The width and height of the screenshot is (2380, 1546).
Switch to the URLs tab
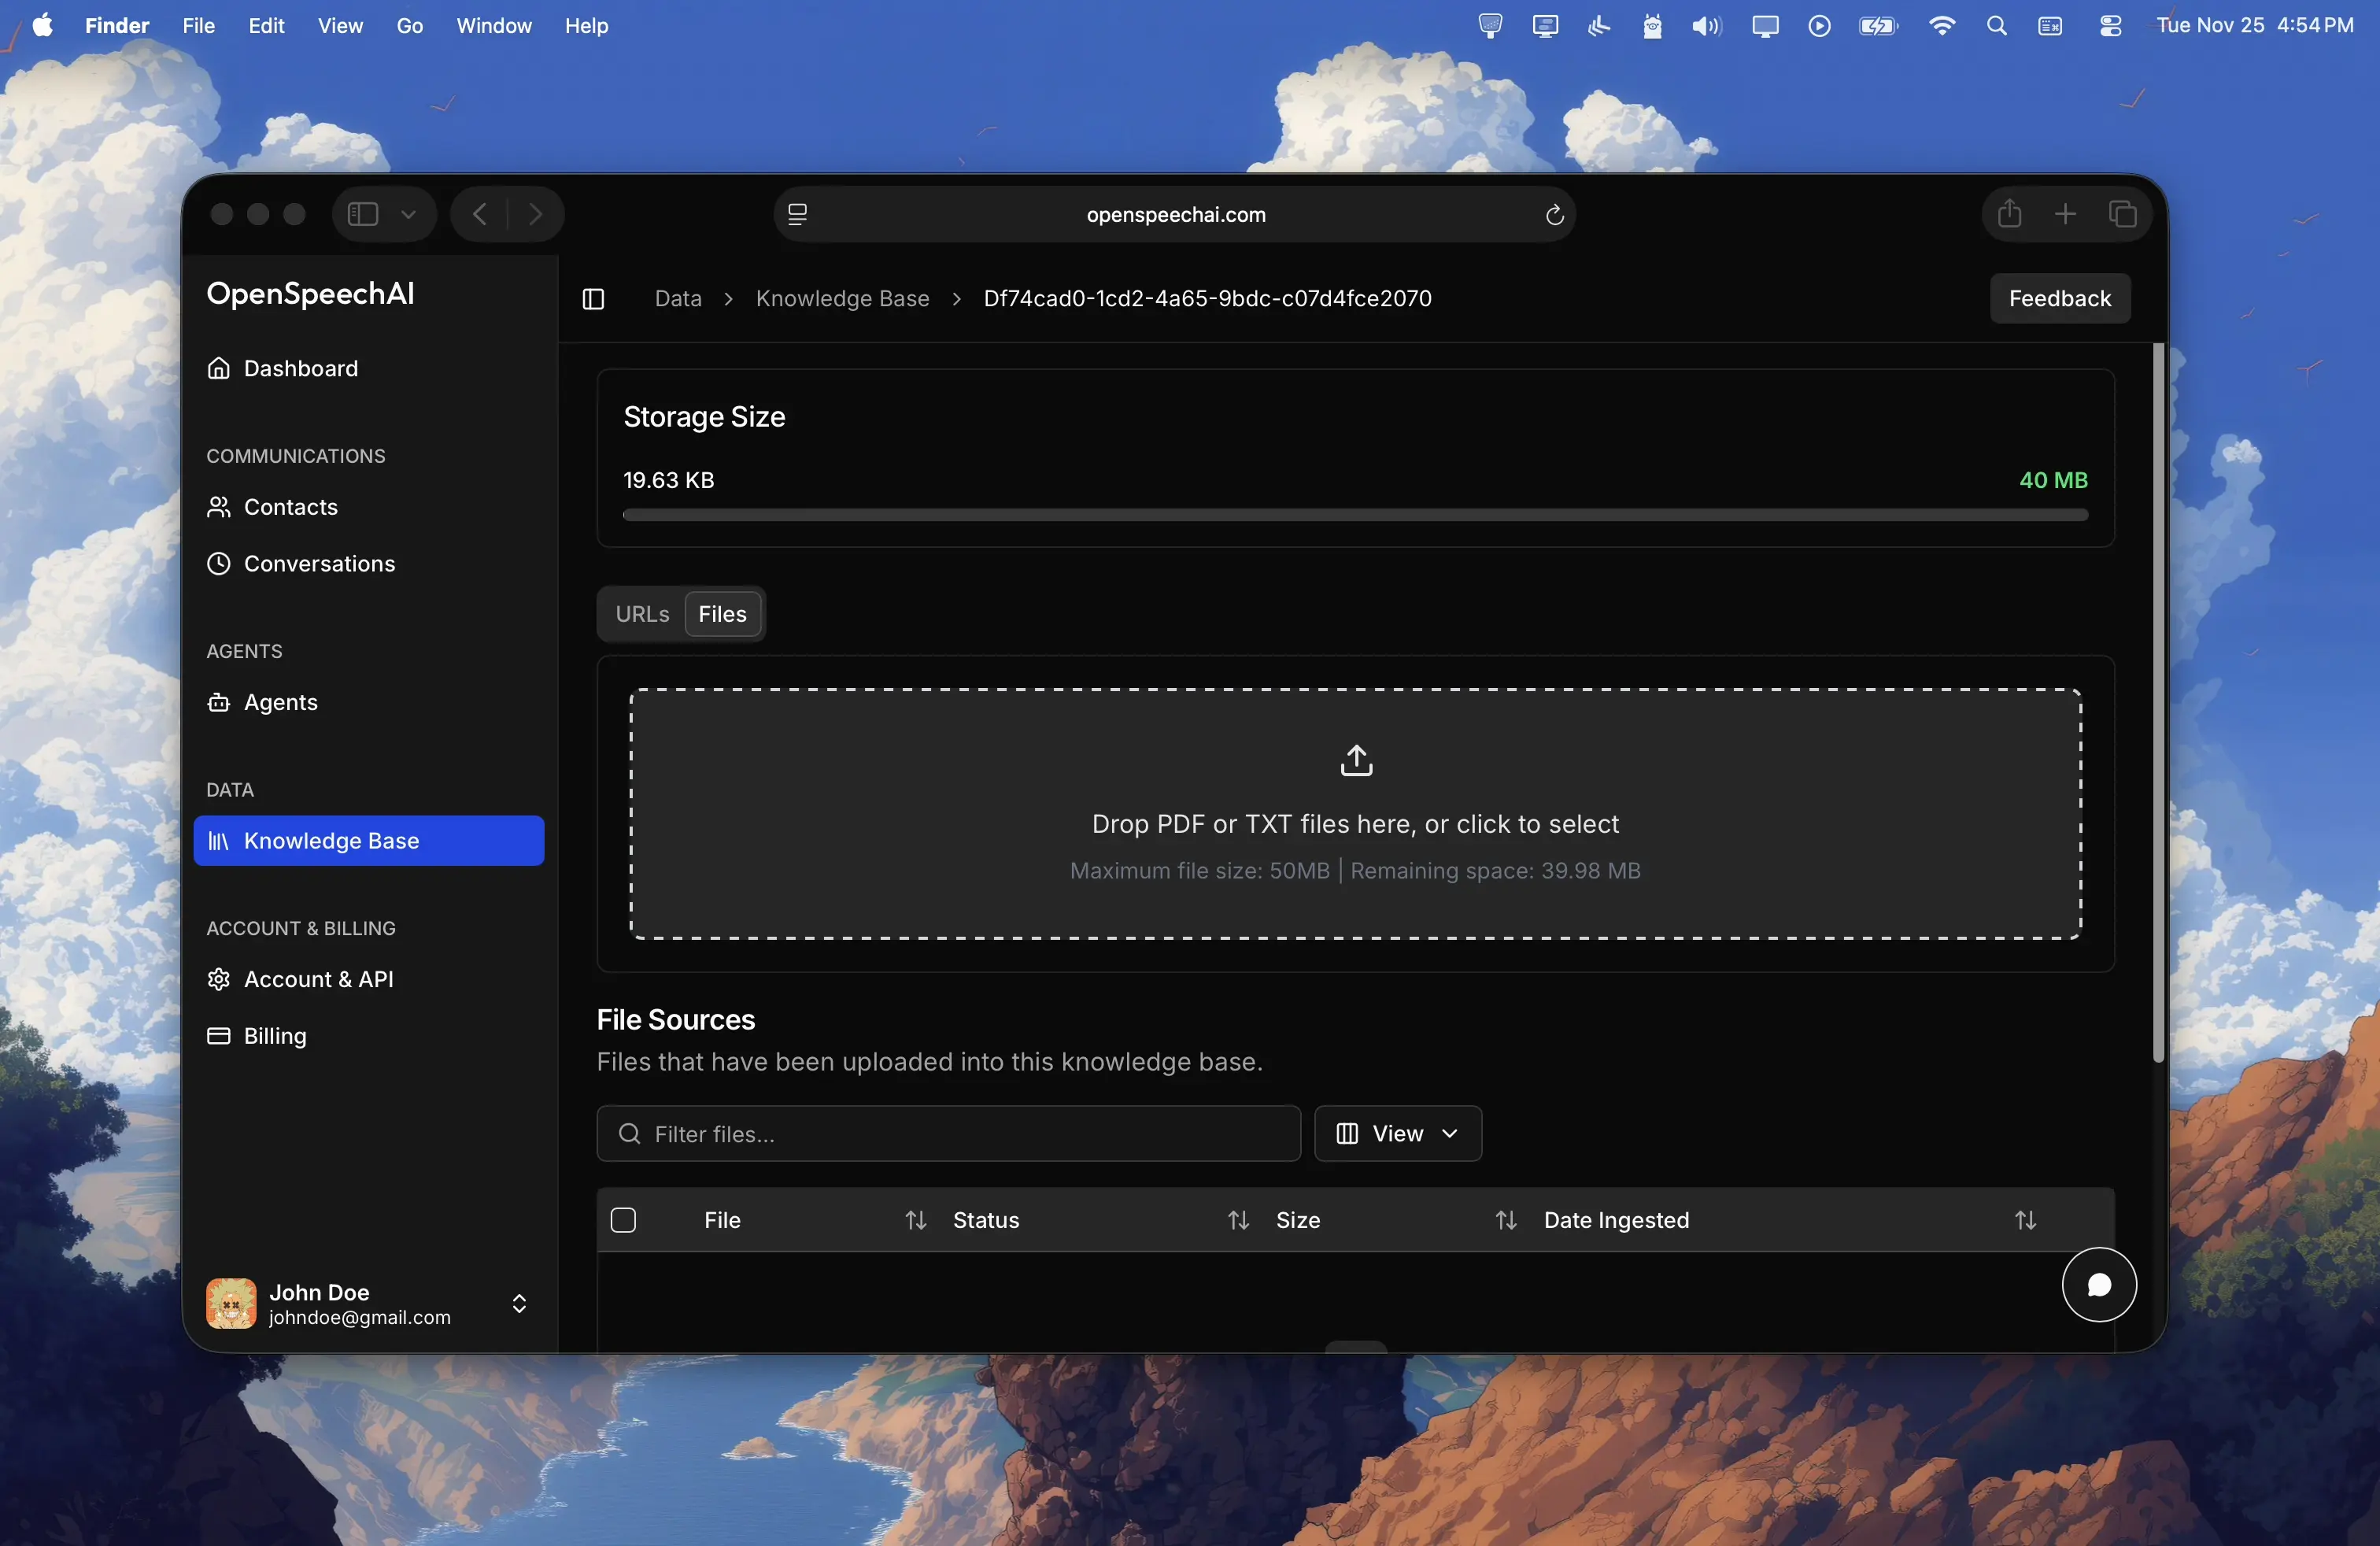tap(642, 614)
